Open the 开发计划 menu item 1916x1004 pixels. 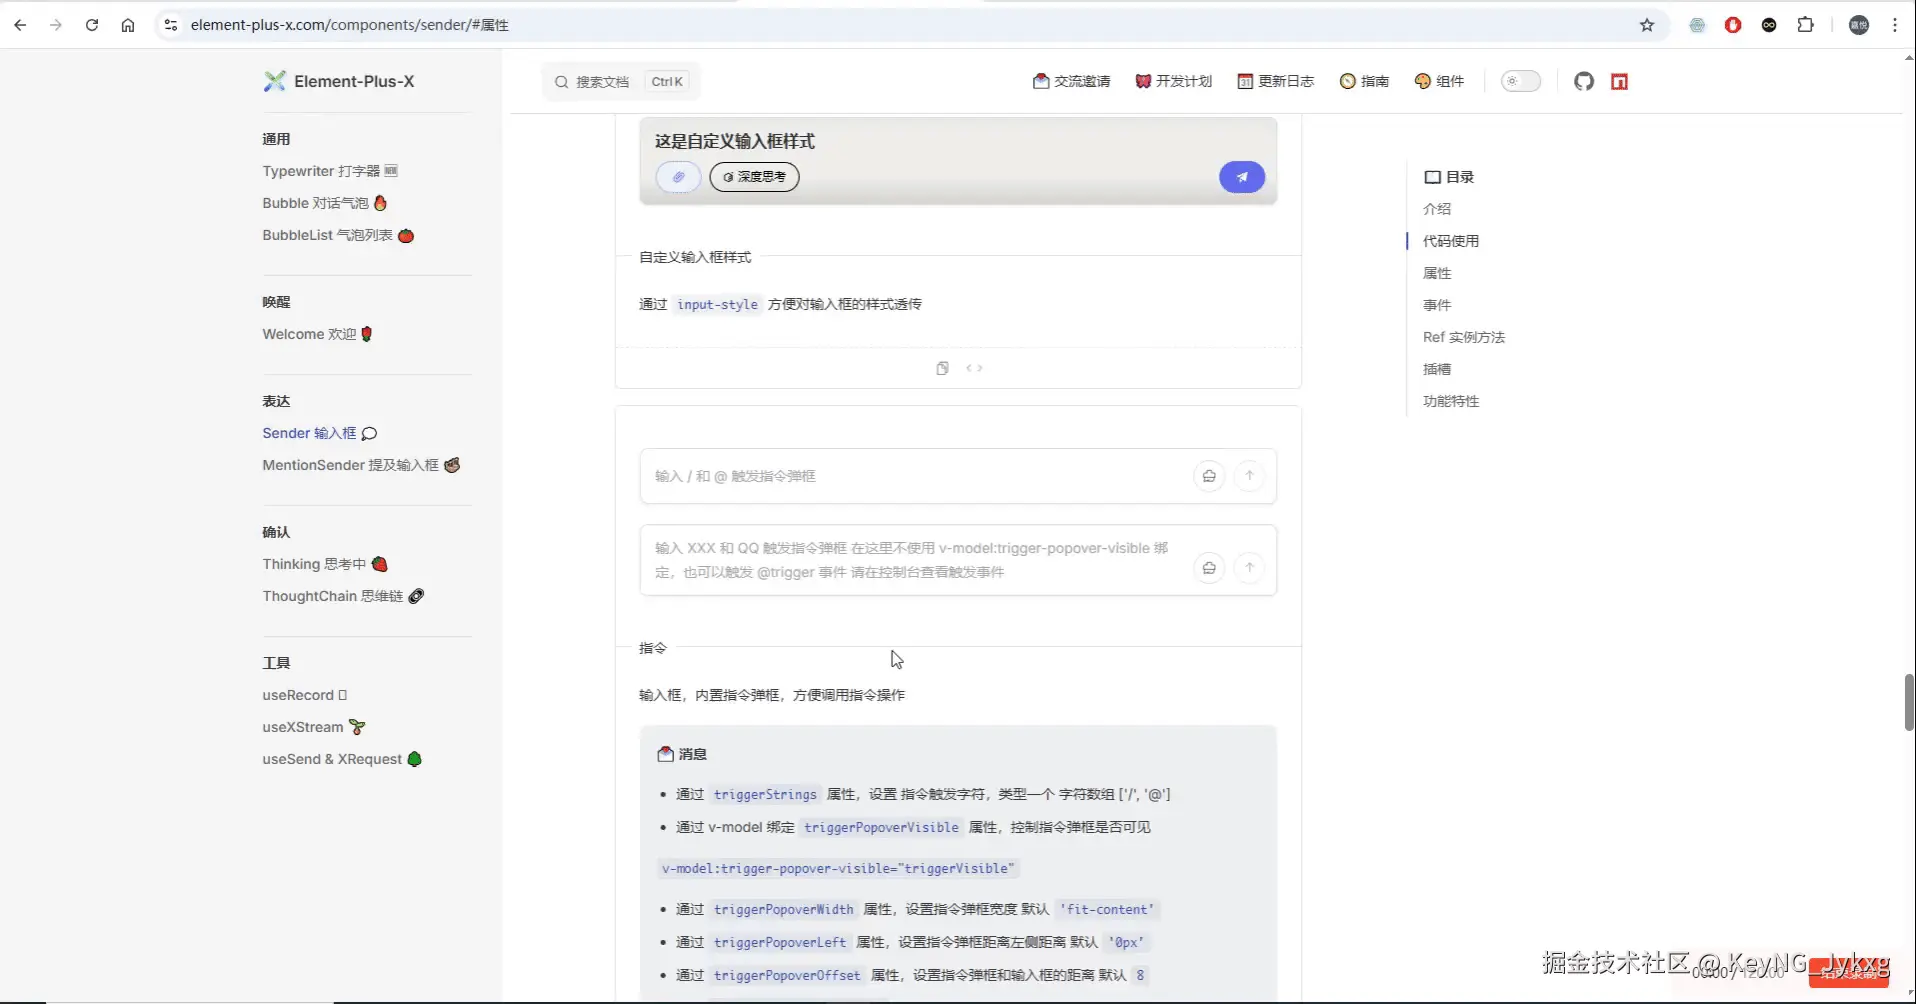coord(1173,82)
